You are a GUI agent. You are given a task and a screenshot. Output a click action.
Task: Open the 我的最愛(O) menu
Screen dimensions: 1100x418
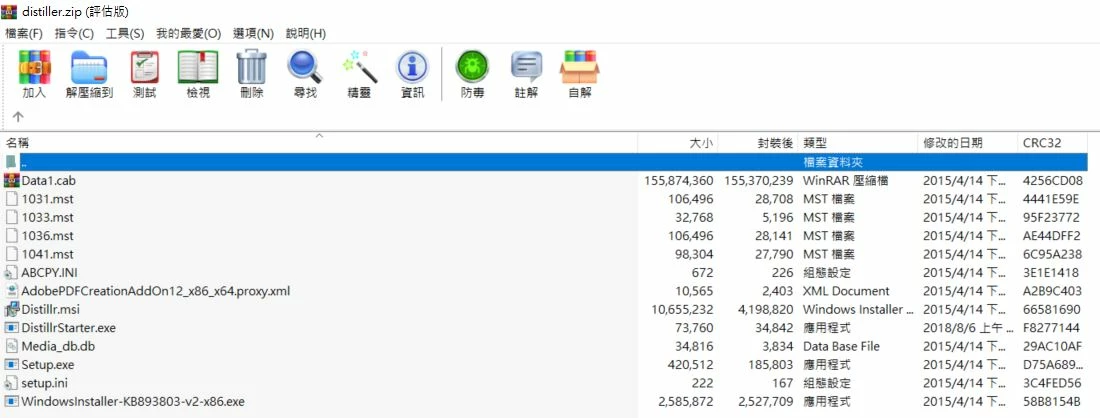point(189,33)
